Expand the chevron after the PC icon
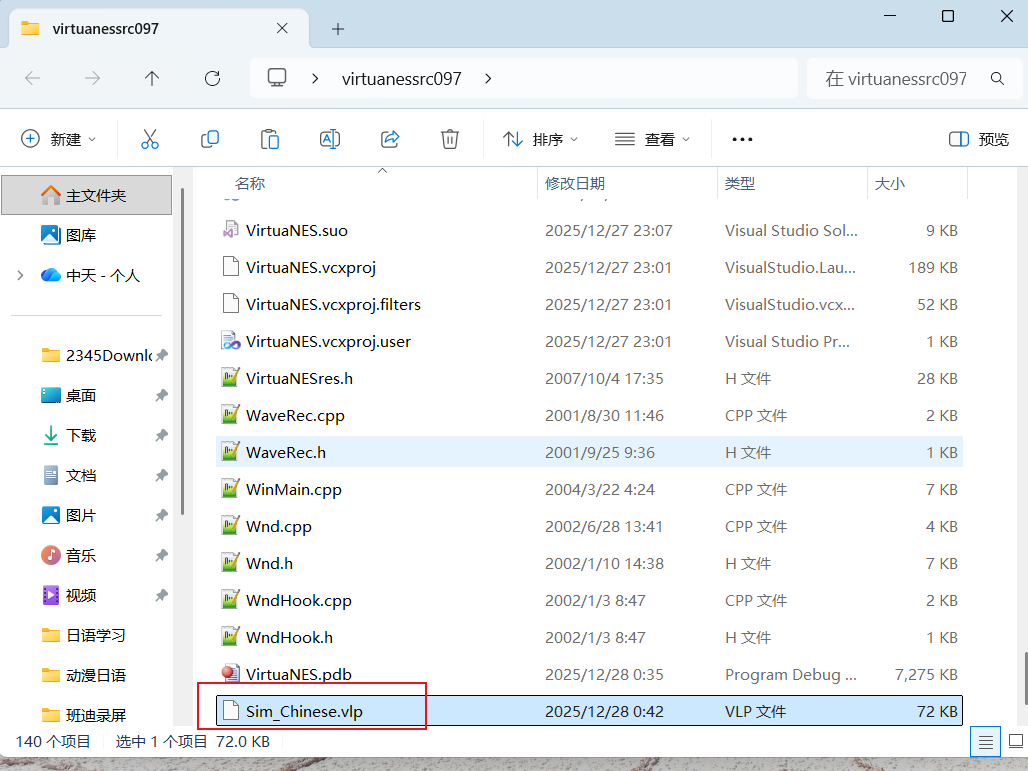 tap(315, 79)
